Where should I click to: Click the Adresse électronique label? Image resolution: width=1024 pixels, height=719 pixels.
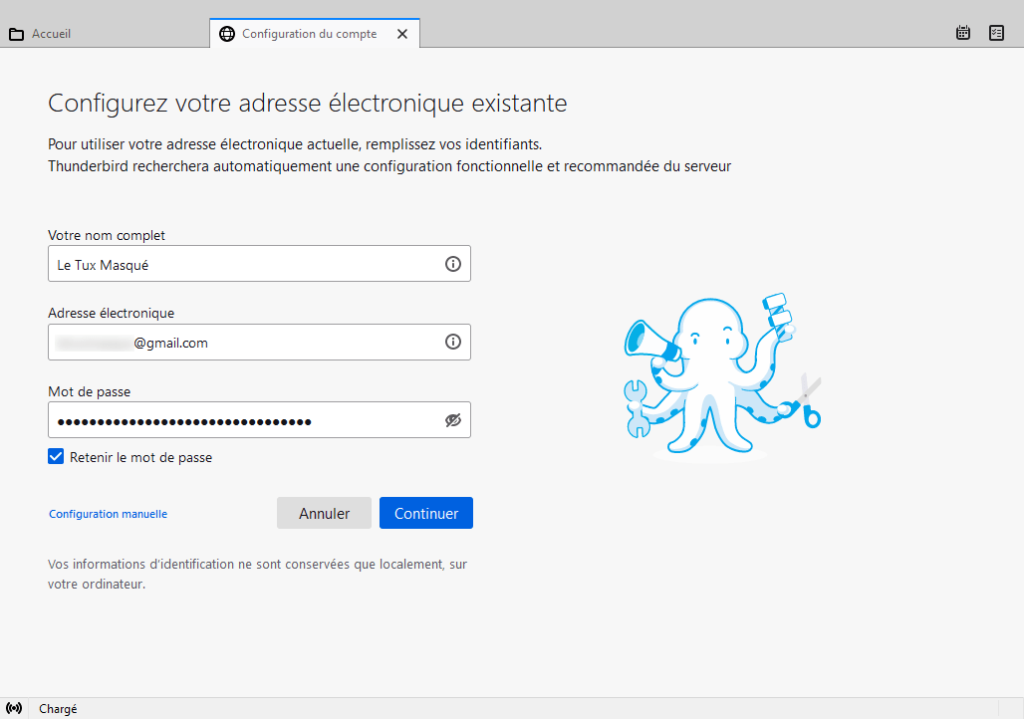click(x=111, y=313)
